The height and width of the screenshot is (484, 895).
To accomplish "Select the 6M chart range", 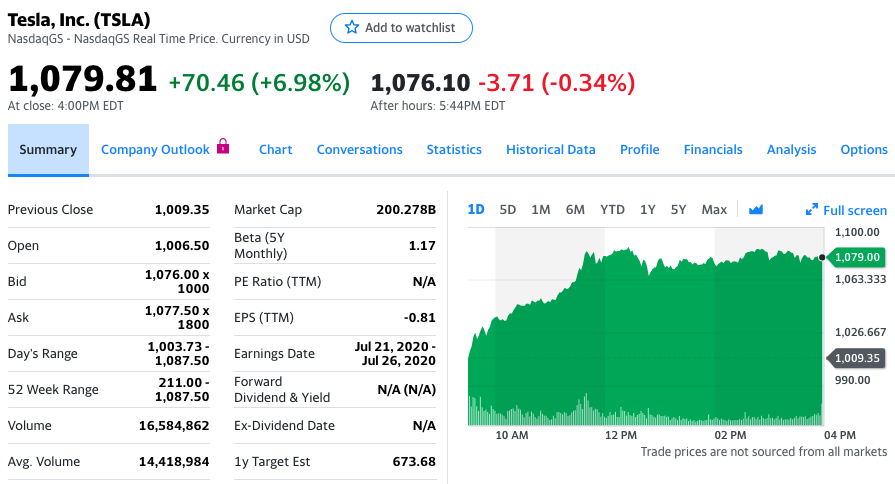I will click(575, 209).
